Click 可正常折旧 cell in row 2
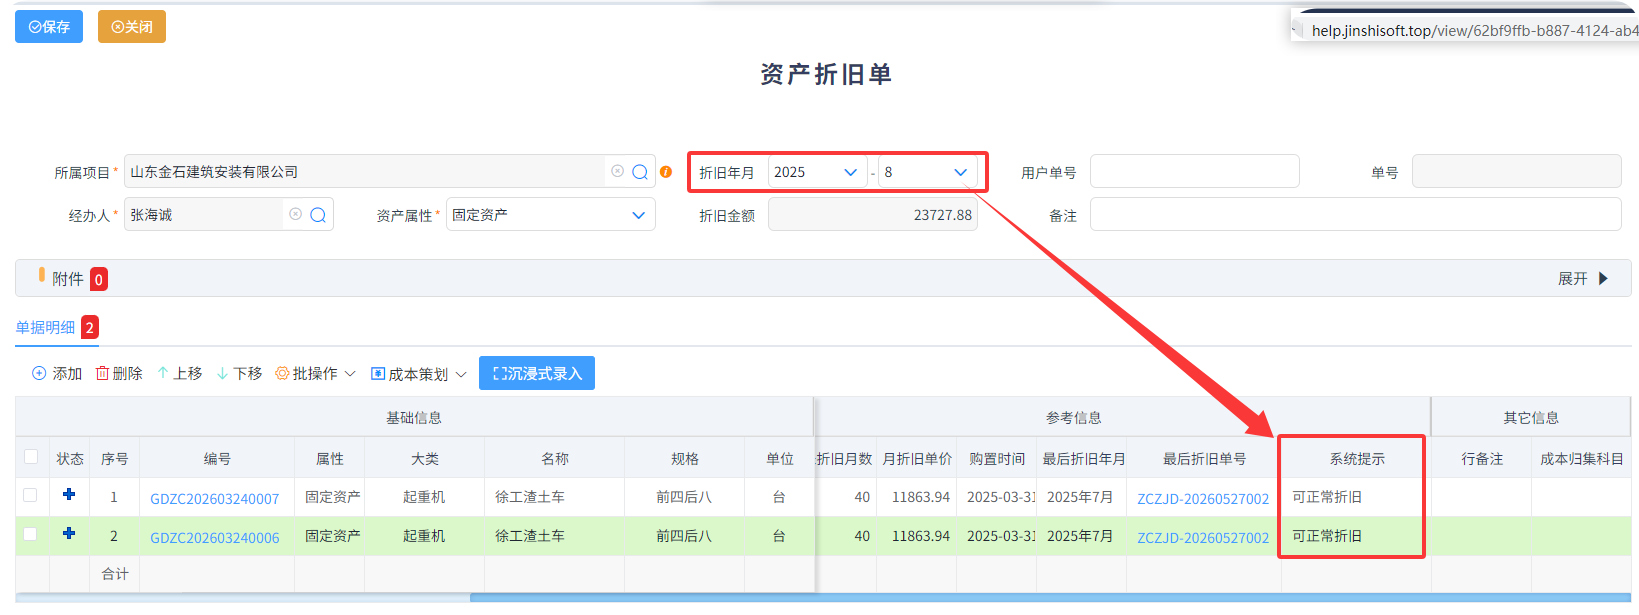Screen dimensions: 1639x615 tap(1356, 536)
